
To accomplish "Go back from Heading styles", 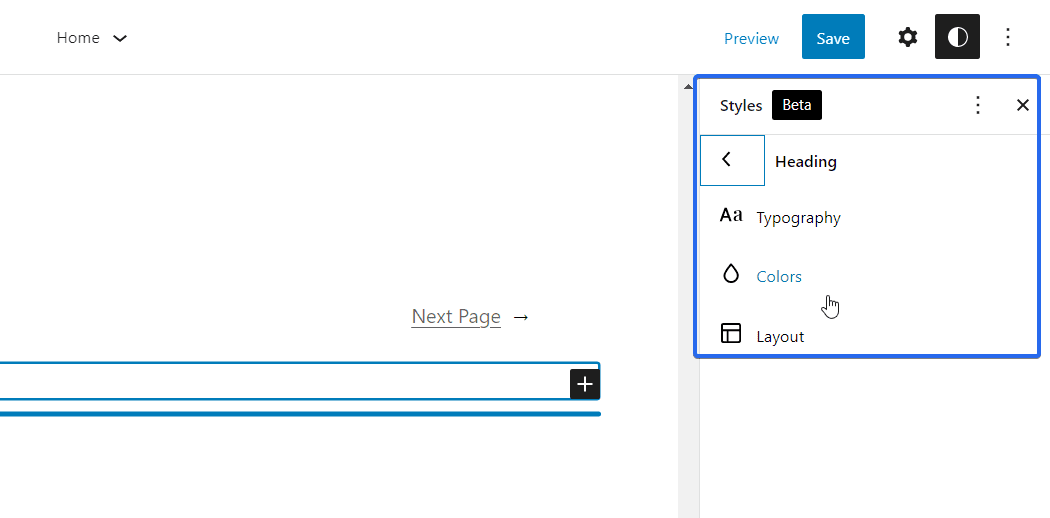I will pos(732,161).
